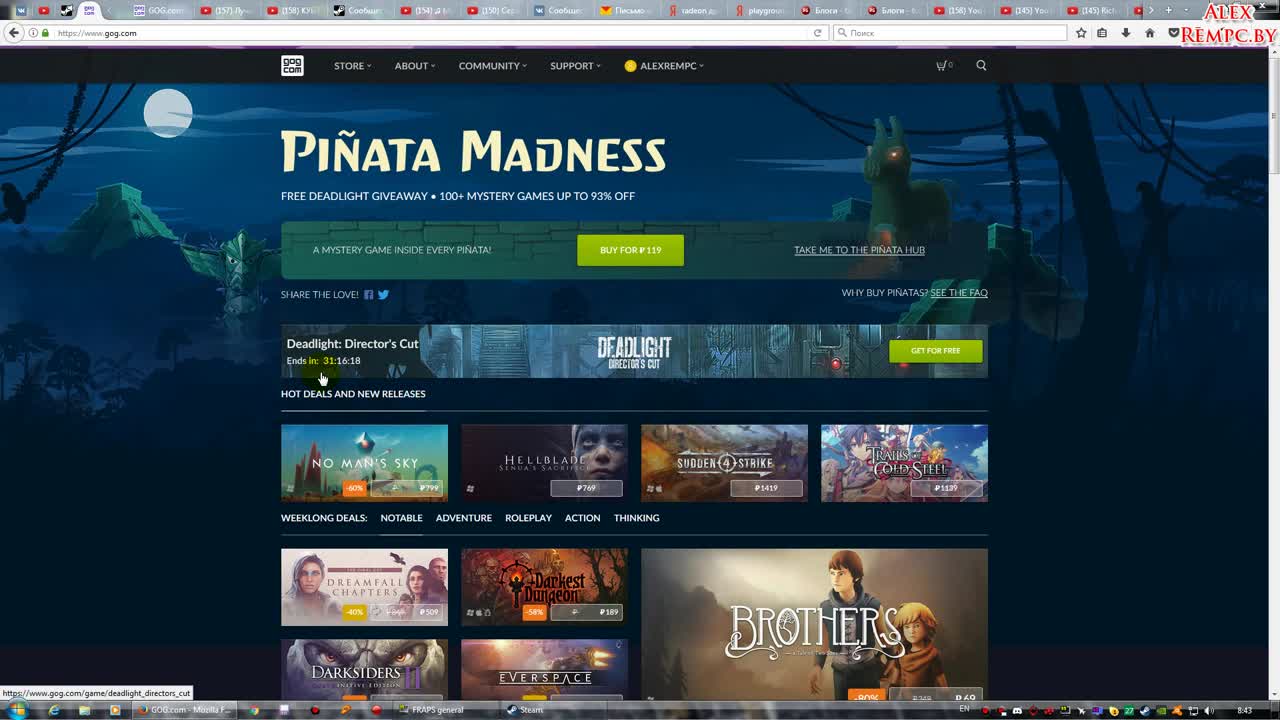
Task: Click the volume speaker tray icon
Action: (1210, 710)
